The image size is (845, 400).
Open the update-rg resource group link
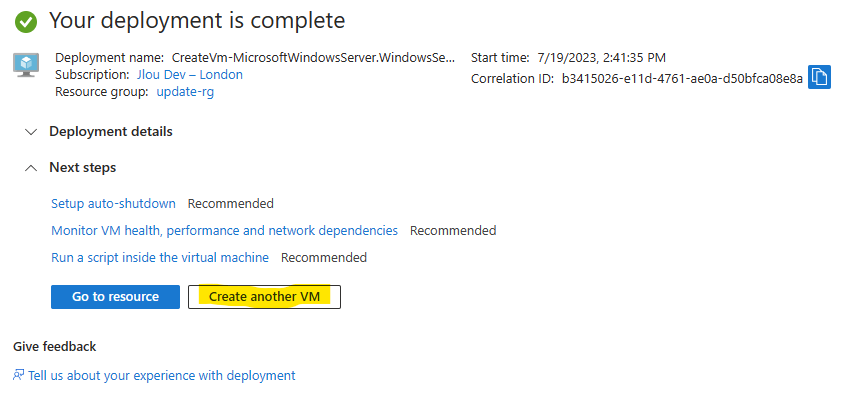pyautogui.click(x=185, y=92)
